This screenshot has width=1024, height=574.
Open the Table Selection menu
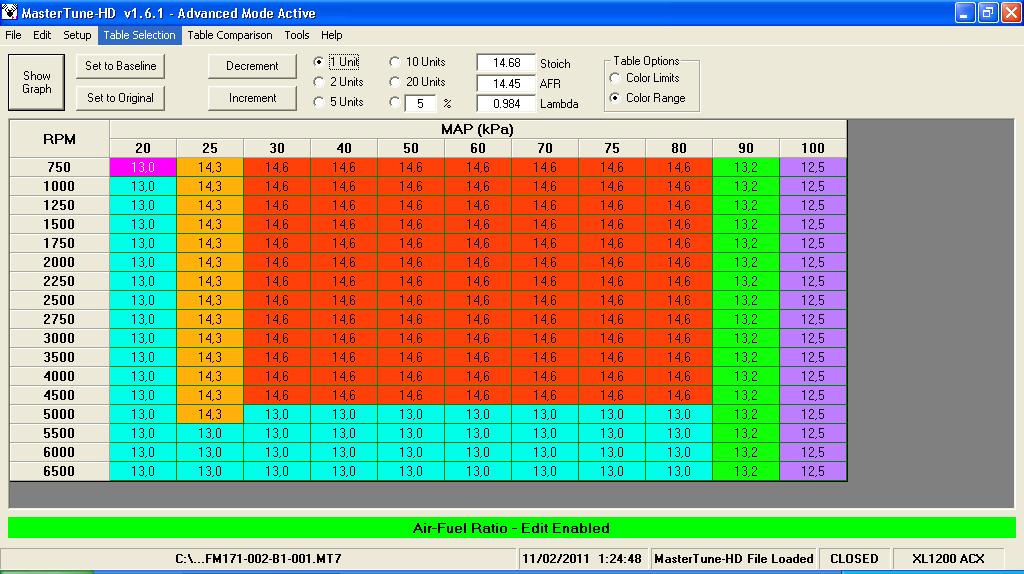coord(140,35)
